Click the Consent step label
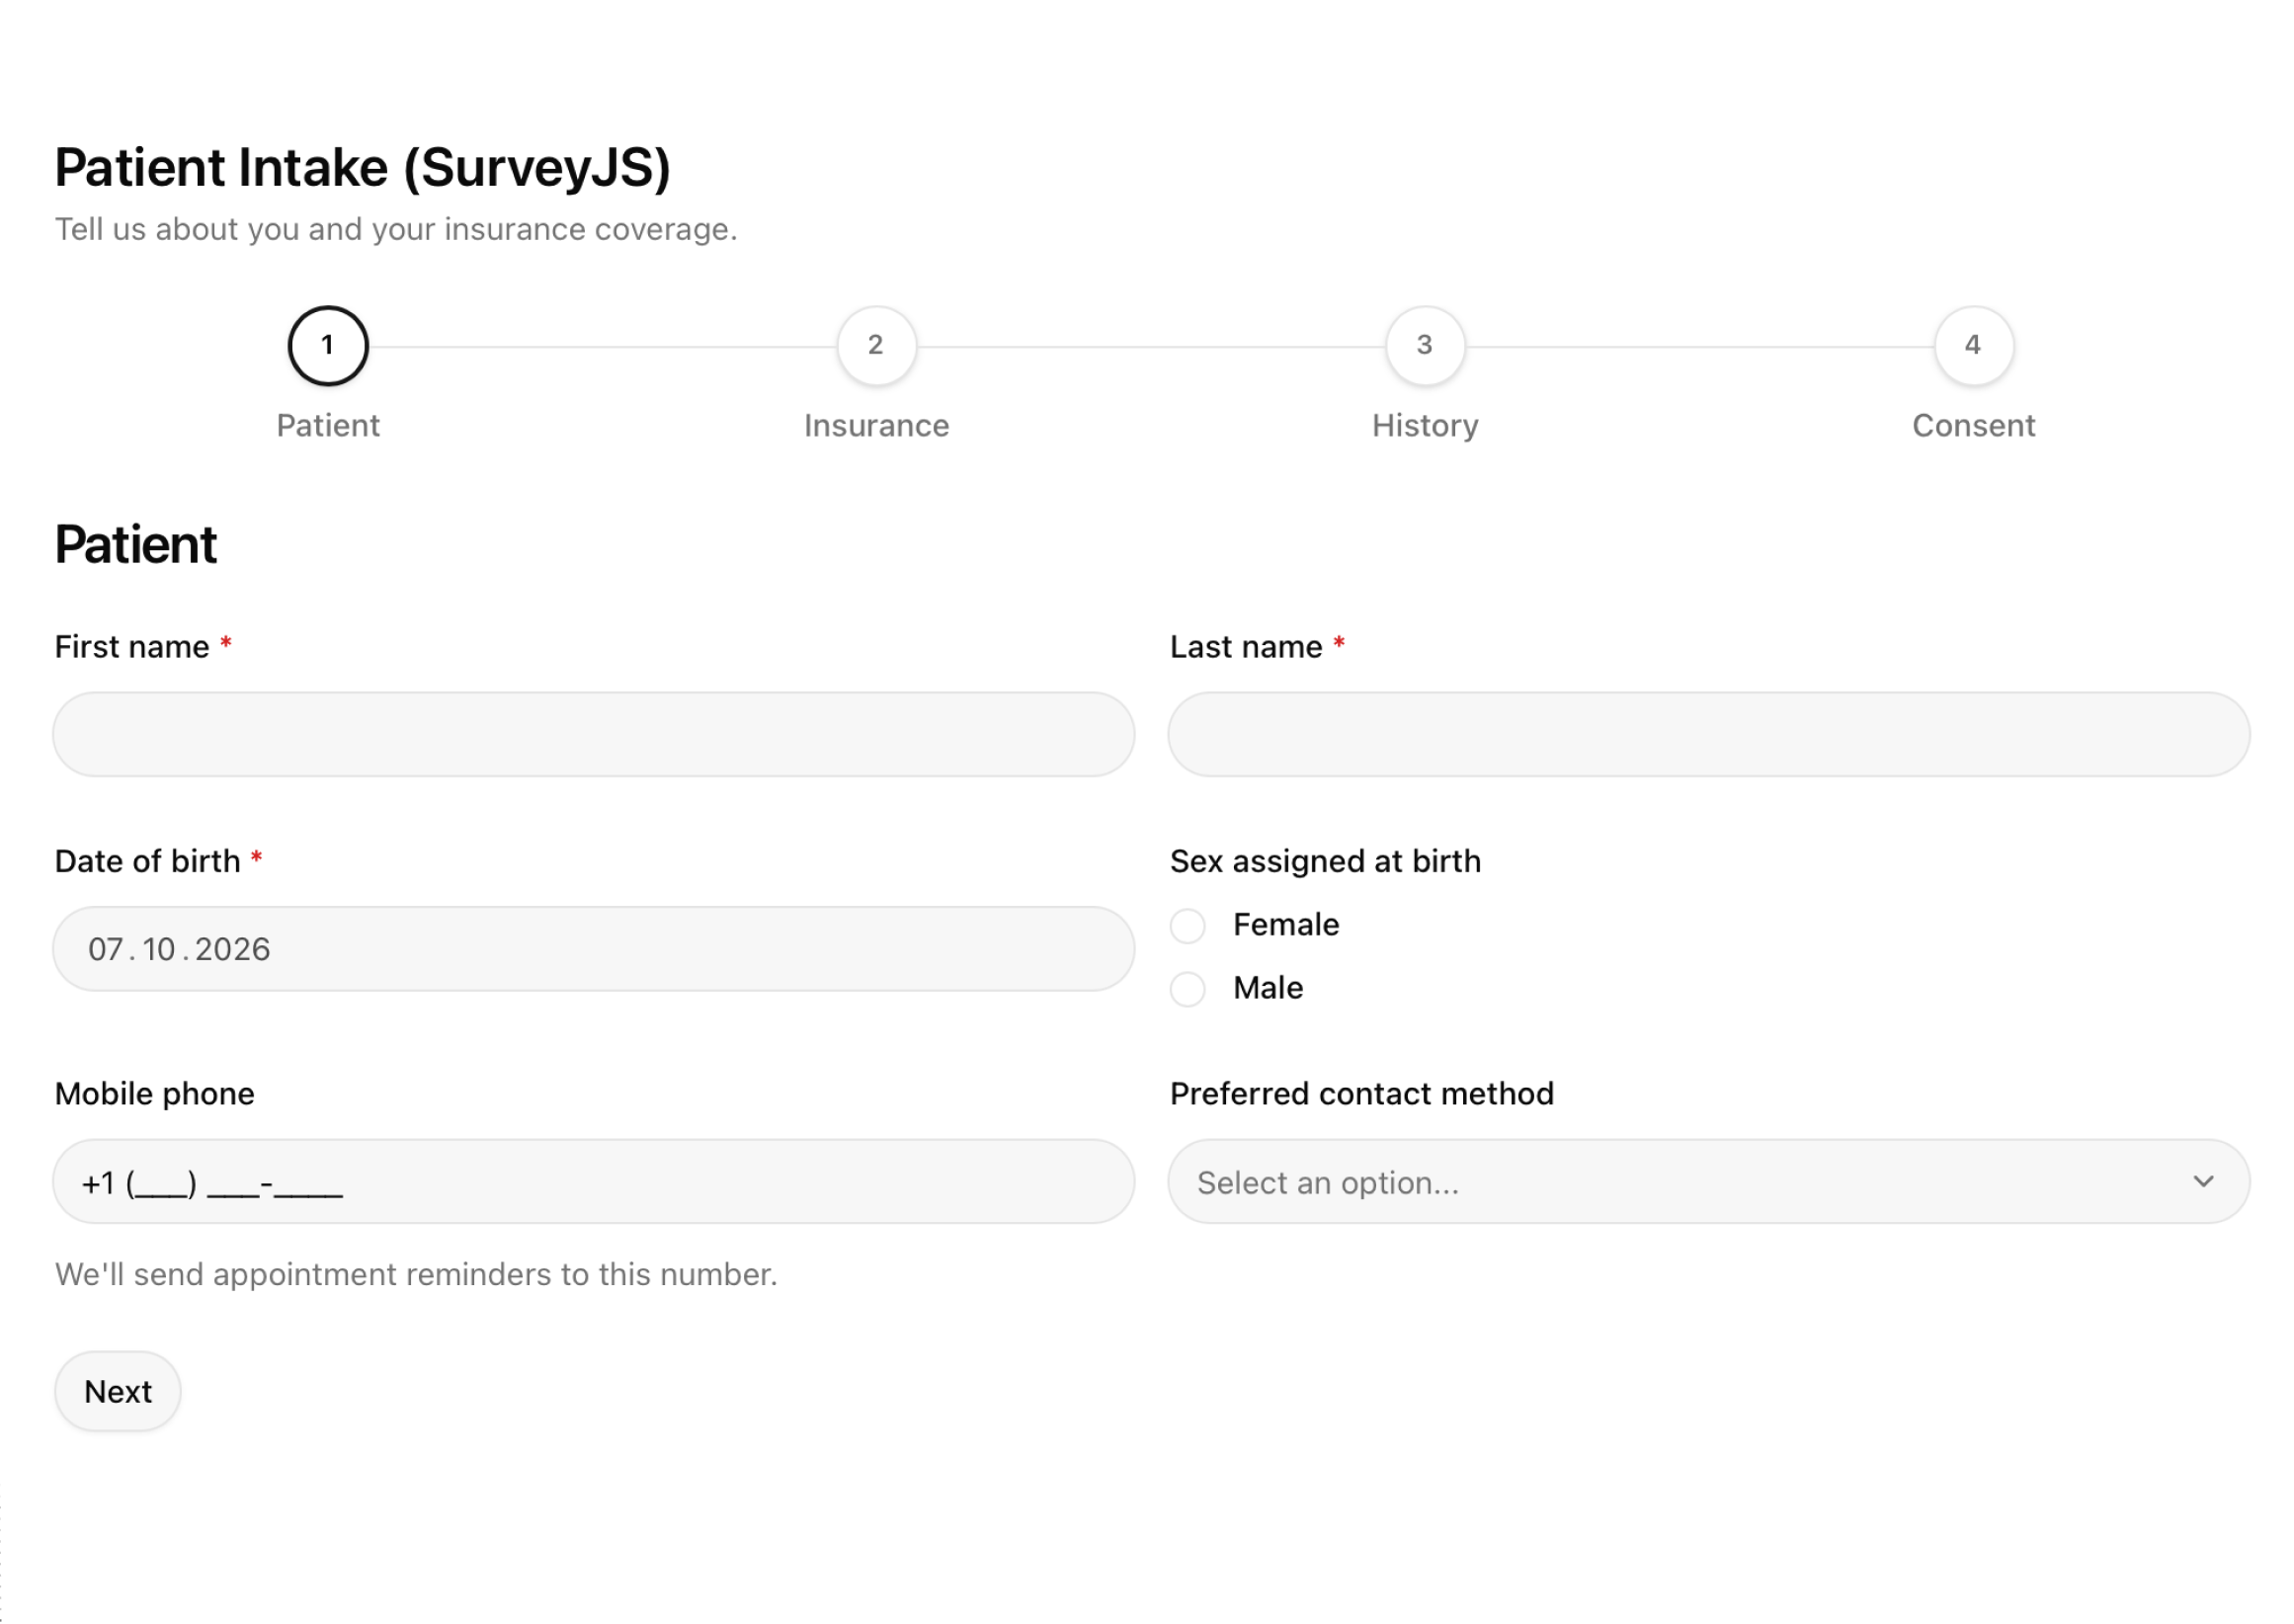Viewport: 2294px width, 1624px height. (x=1973, y=426)
